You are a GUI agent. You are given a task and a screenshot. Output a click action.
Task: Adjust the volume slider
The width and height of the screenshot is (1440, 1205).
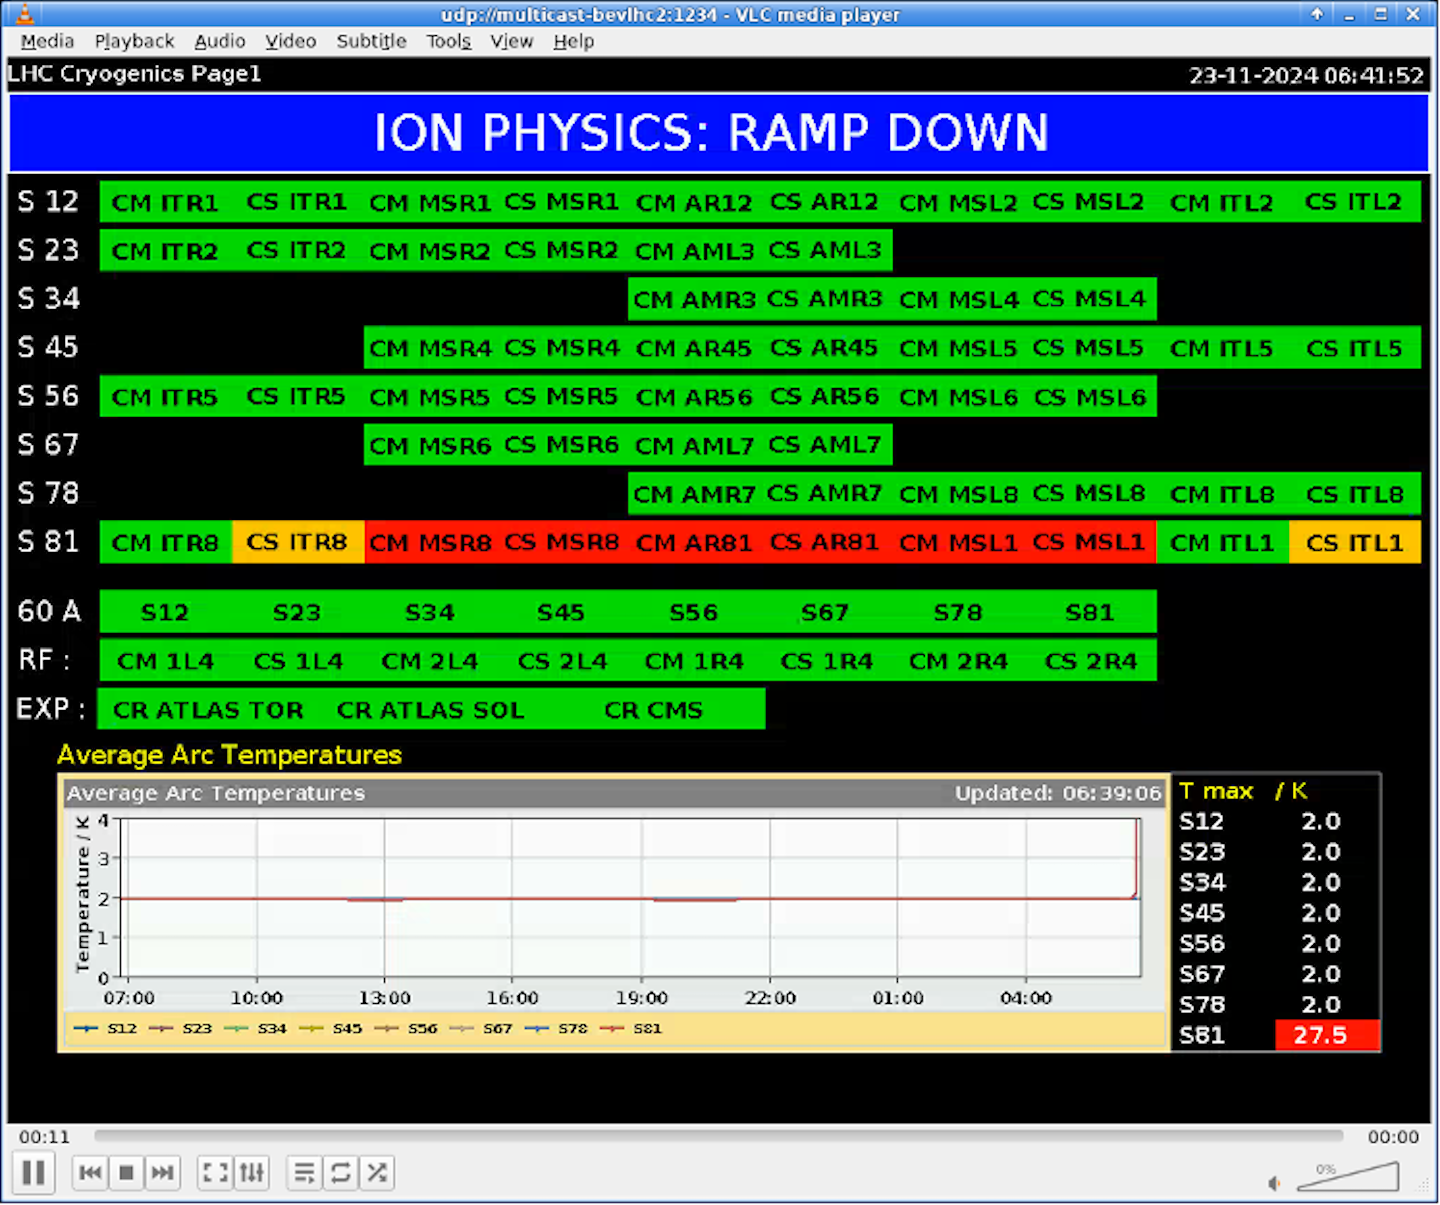coord(1348,1177)
